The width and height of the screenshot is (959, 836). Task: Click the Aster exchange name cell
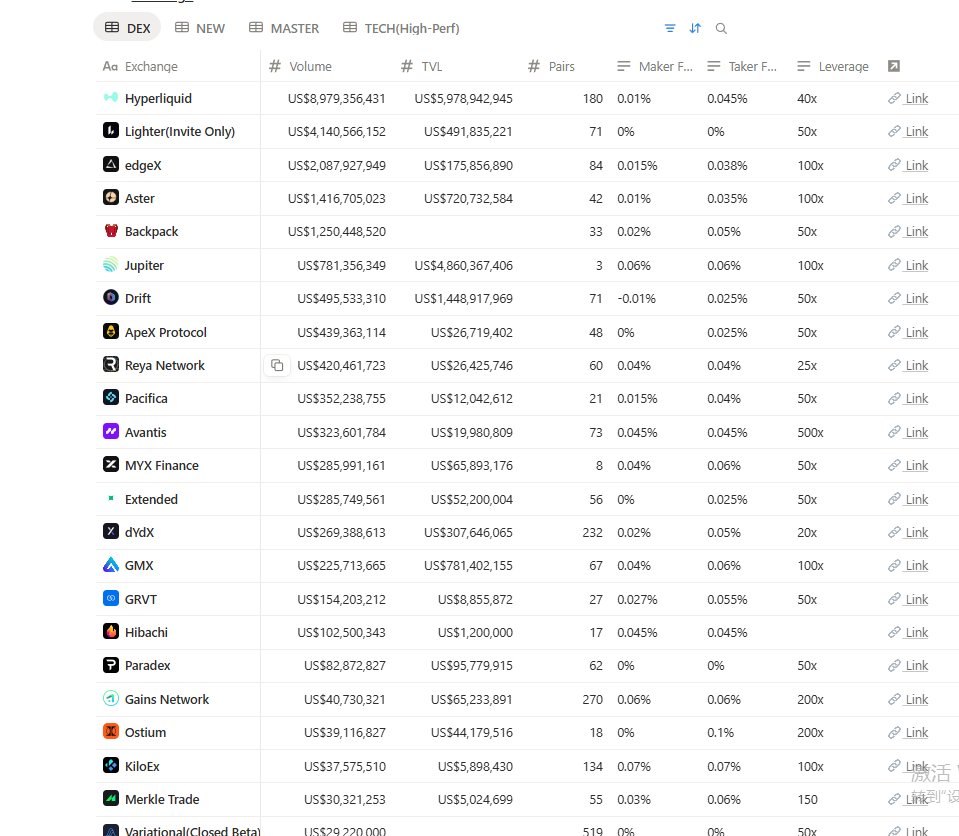tap(140, 198)
